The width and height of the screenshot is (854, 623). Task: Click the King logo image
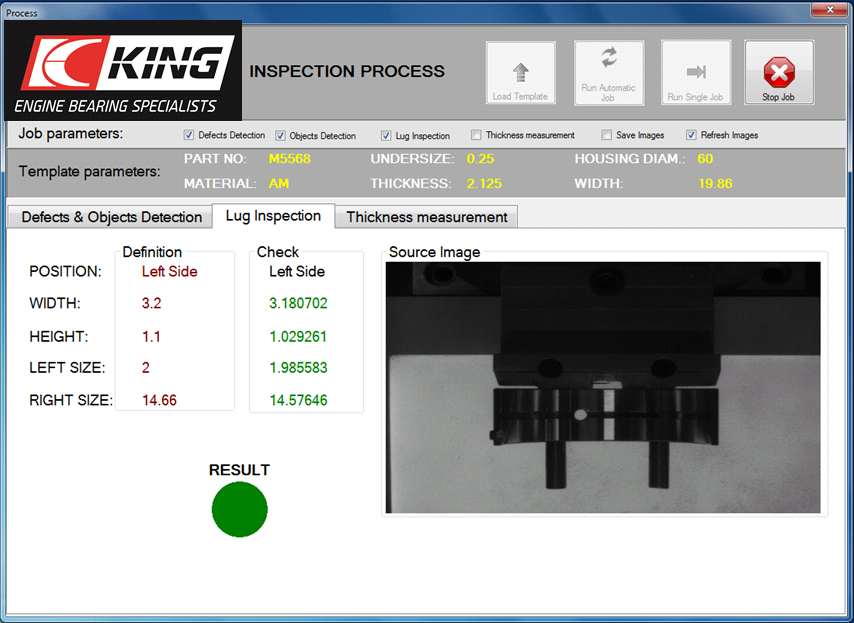click(122, 70)
